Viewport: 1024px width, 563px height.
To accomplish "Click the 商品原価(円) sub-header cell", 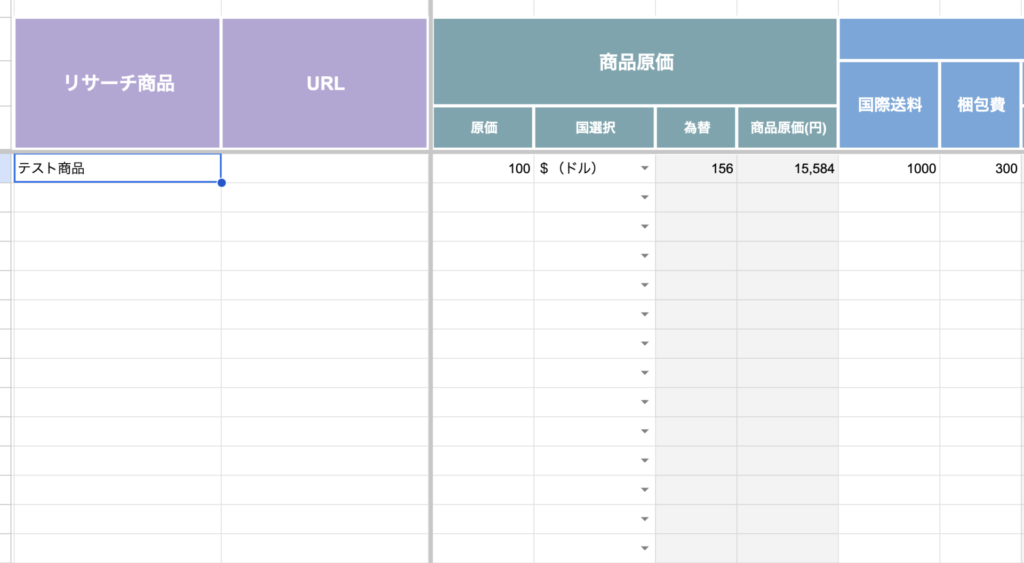I will (x=787, y=128).
